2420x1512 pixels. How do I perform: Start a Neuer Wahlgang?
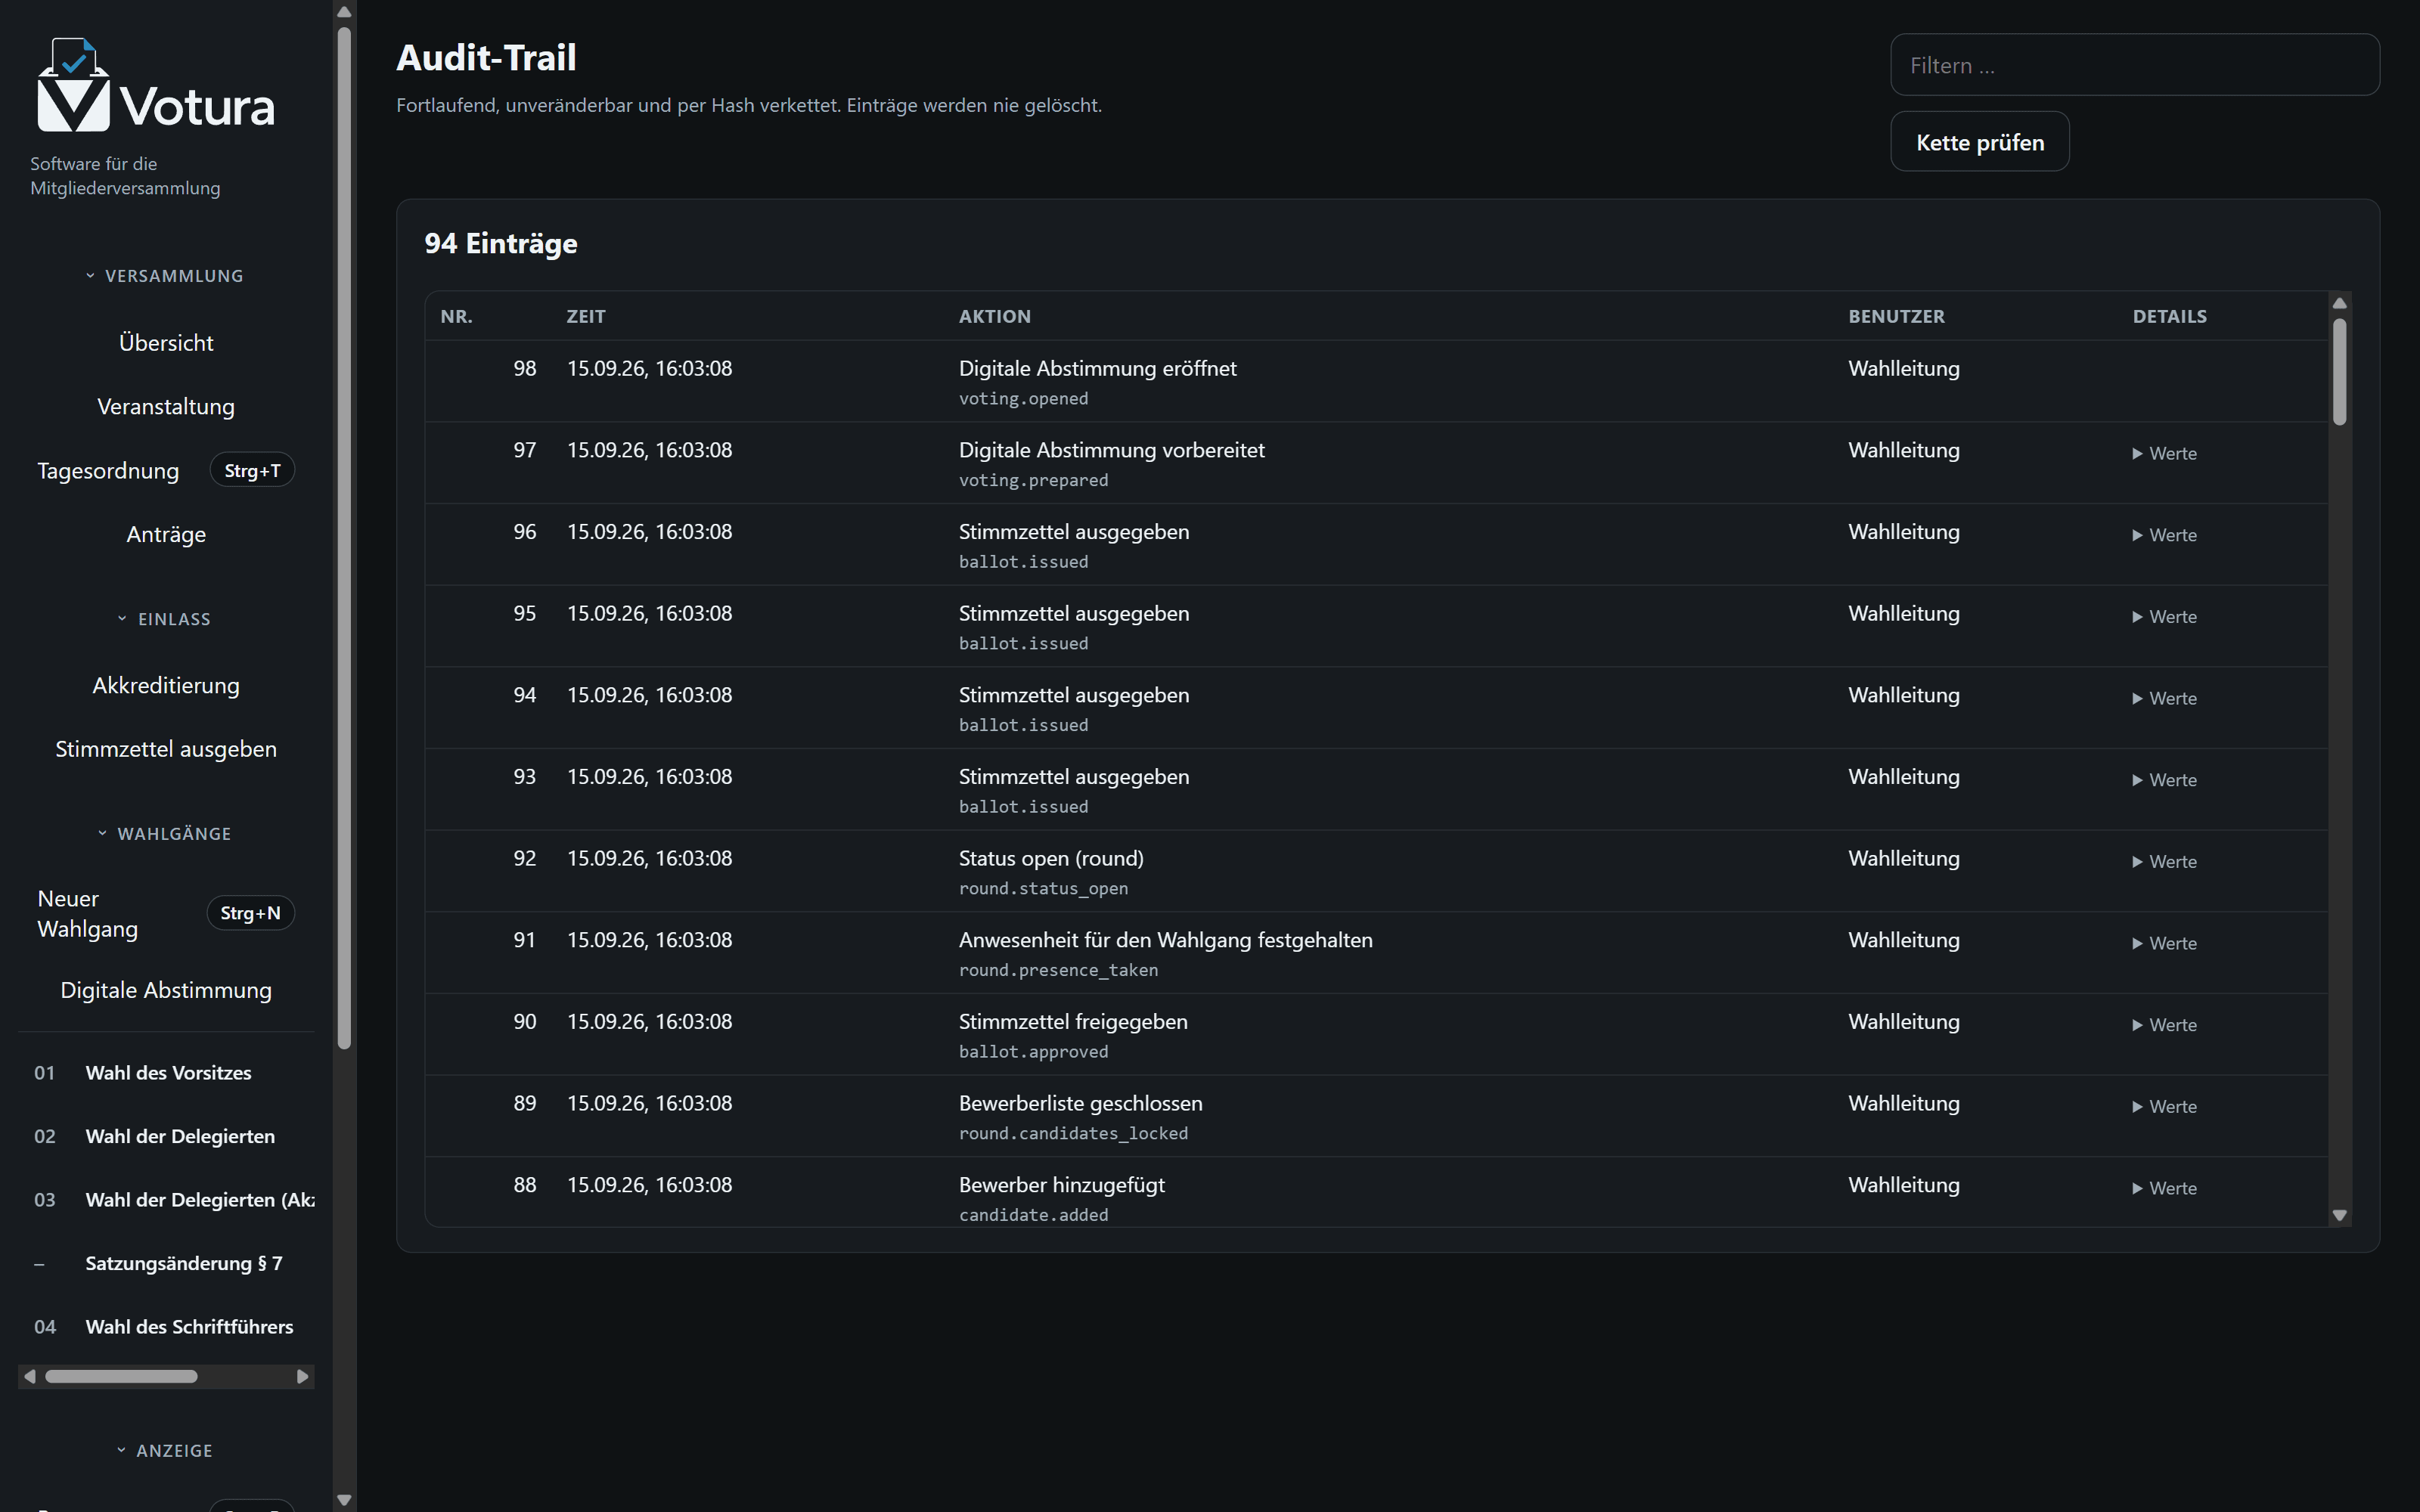pyautogui.click(x=166, y=914)
